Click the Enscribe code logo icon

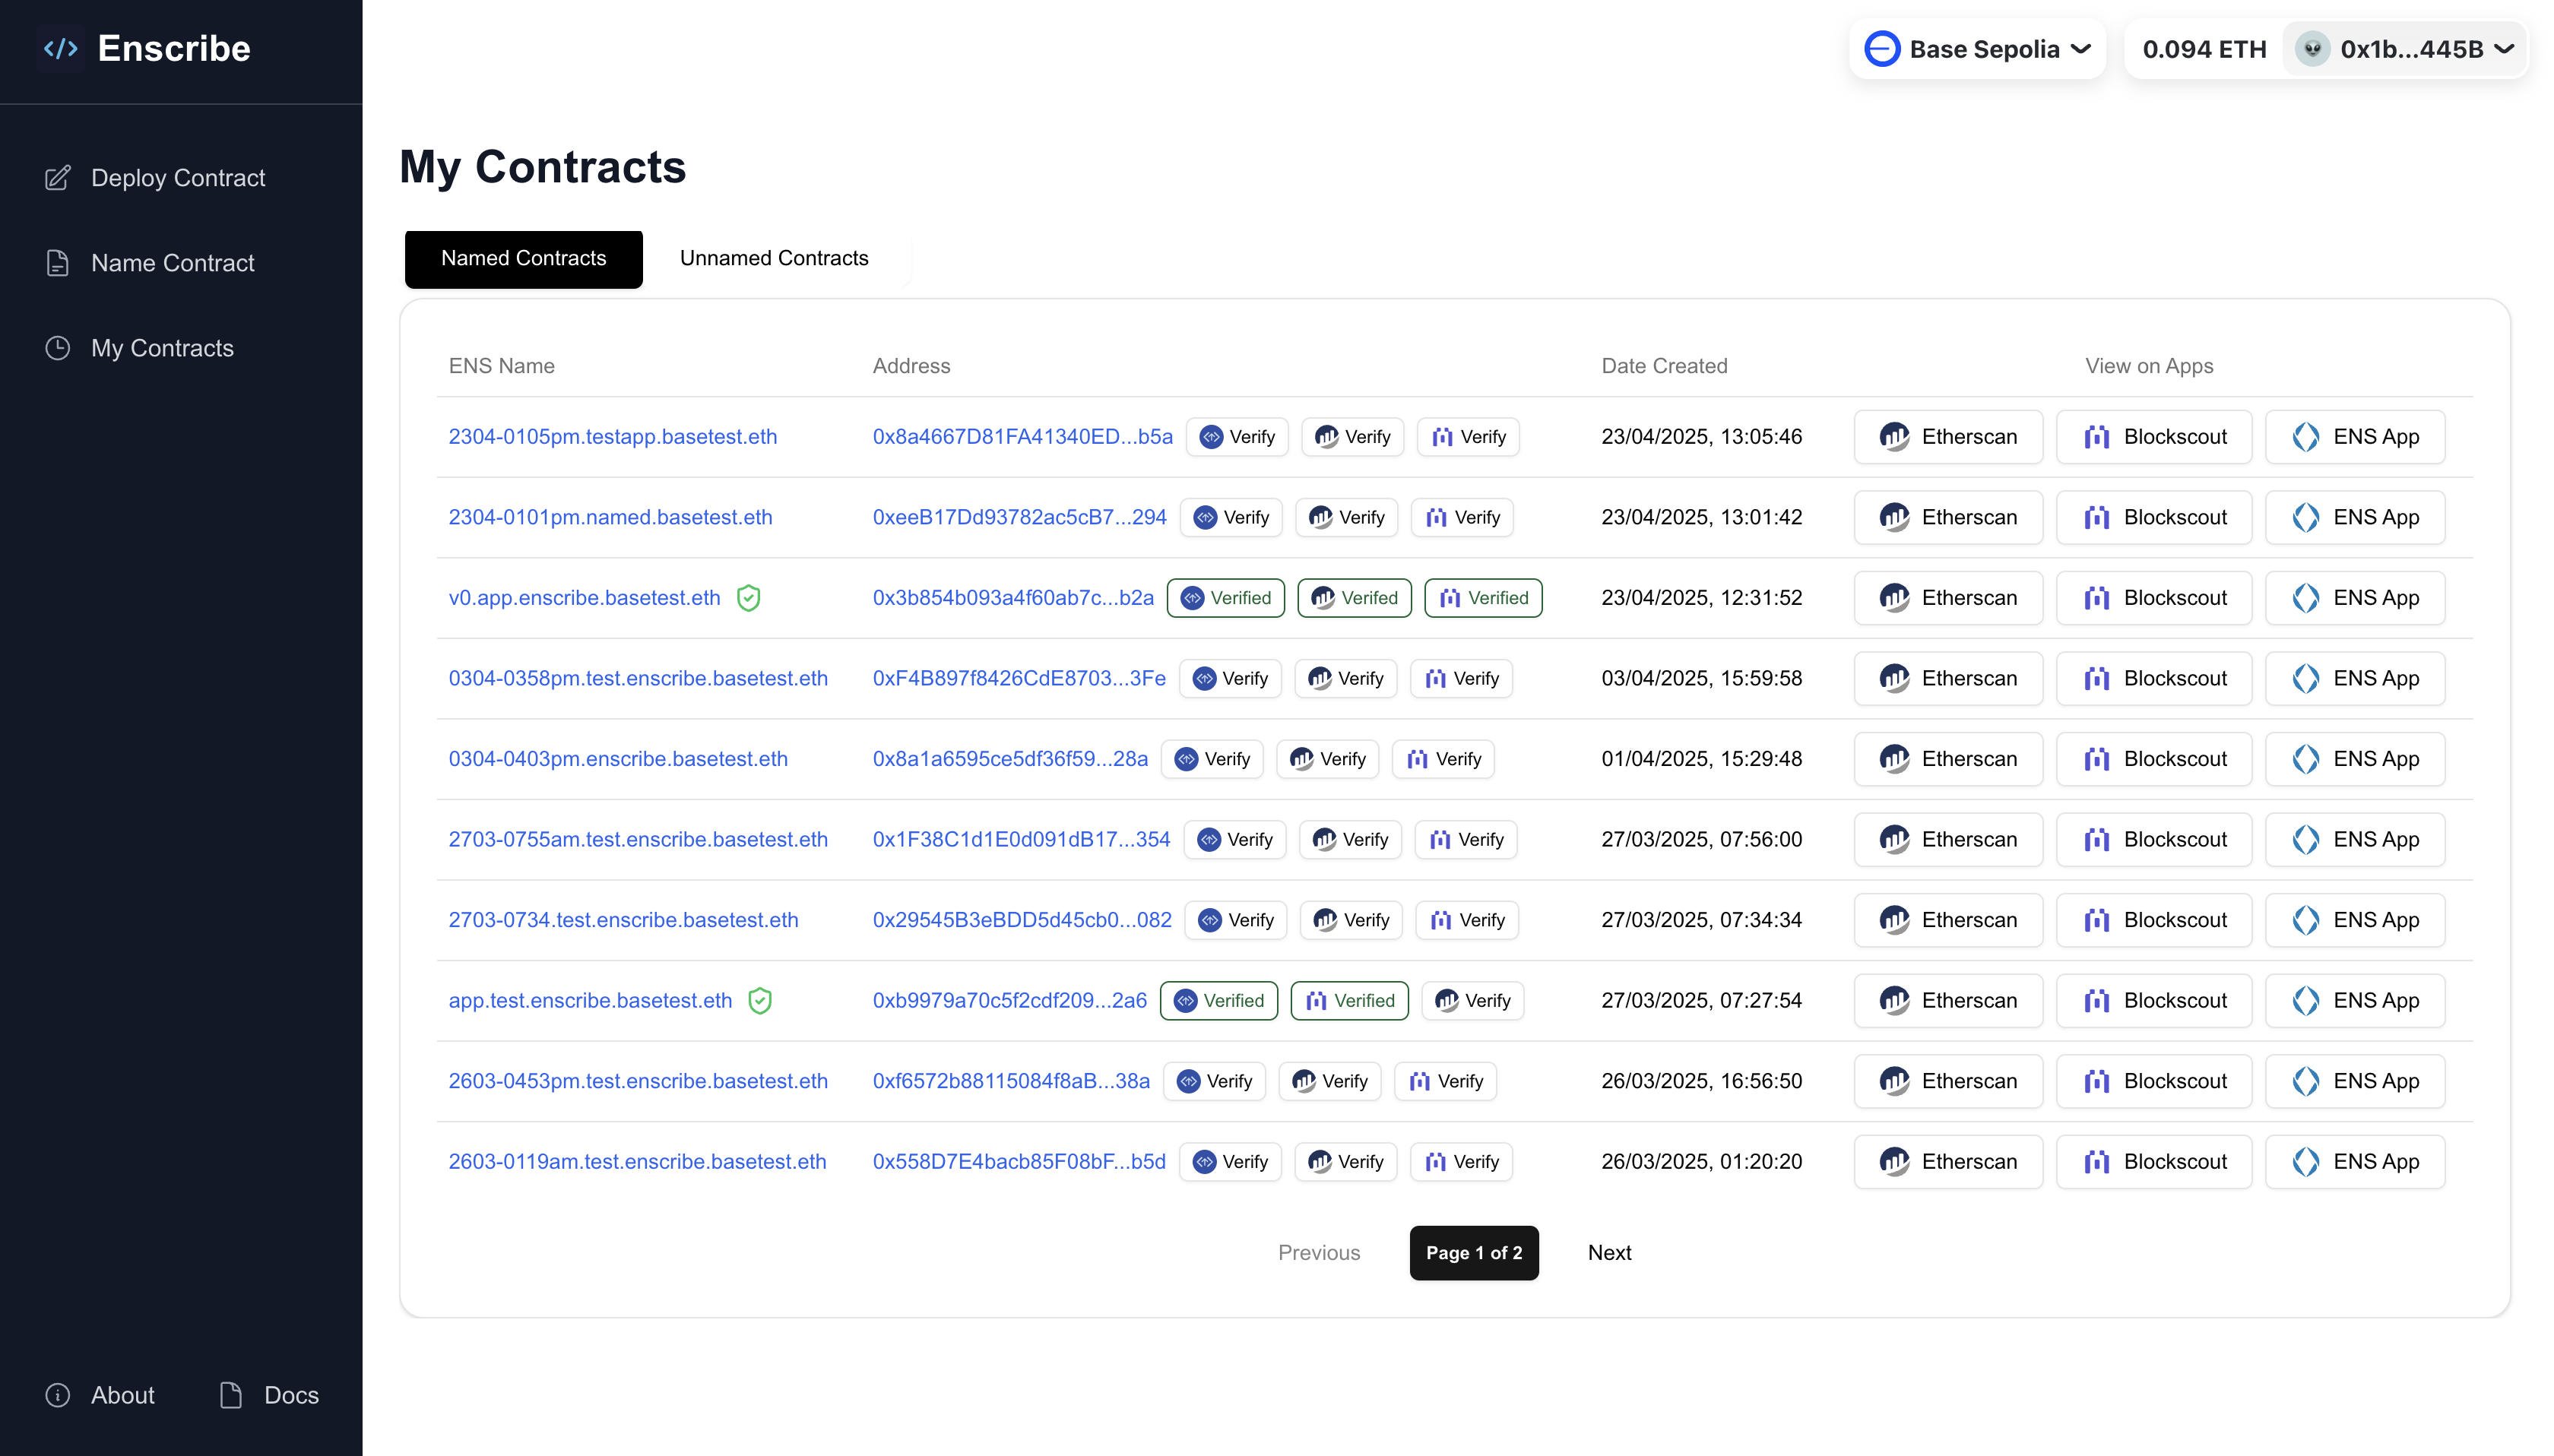point(60,49)
